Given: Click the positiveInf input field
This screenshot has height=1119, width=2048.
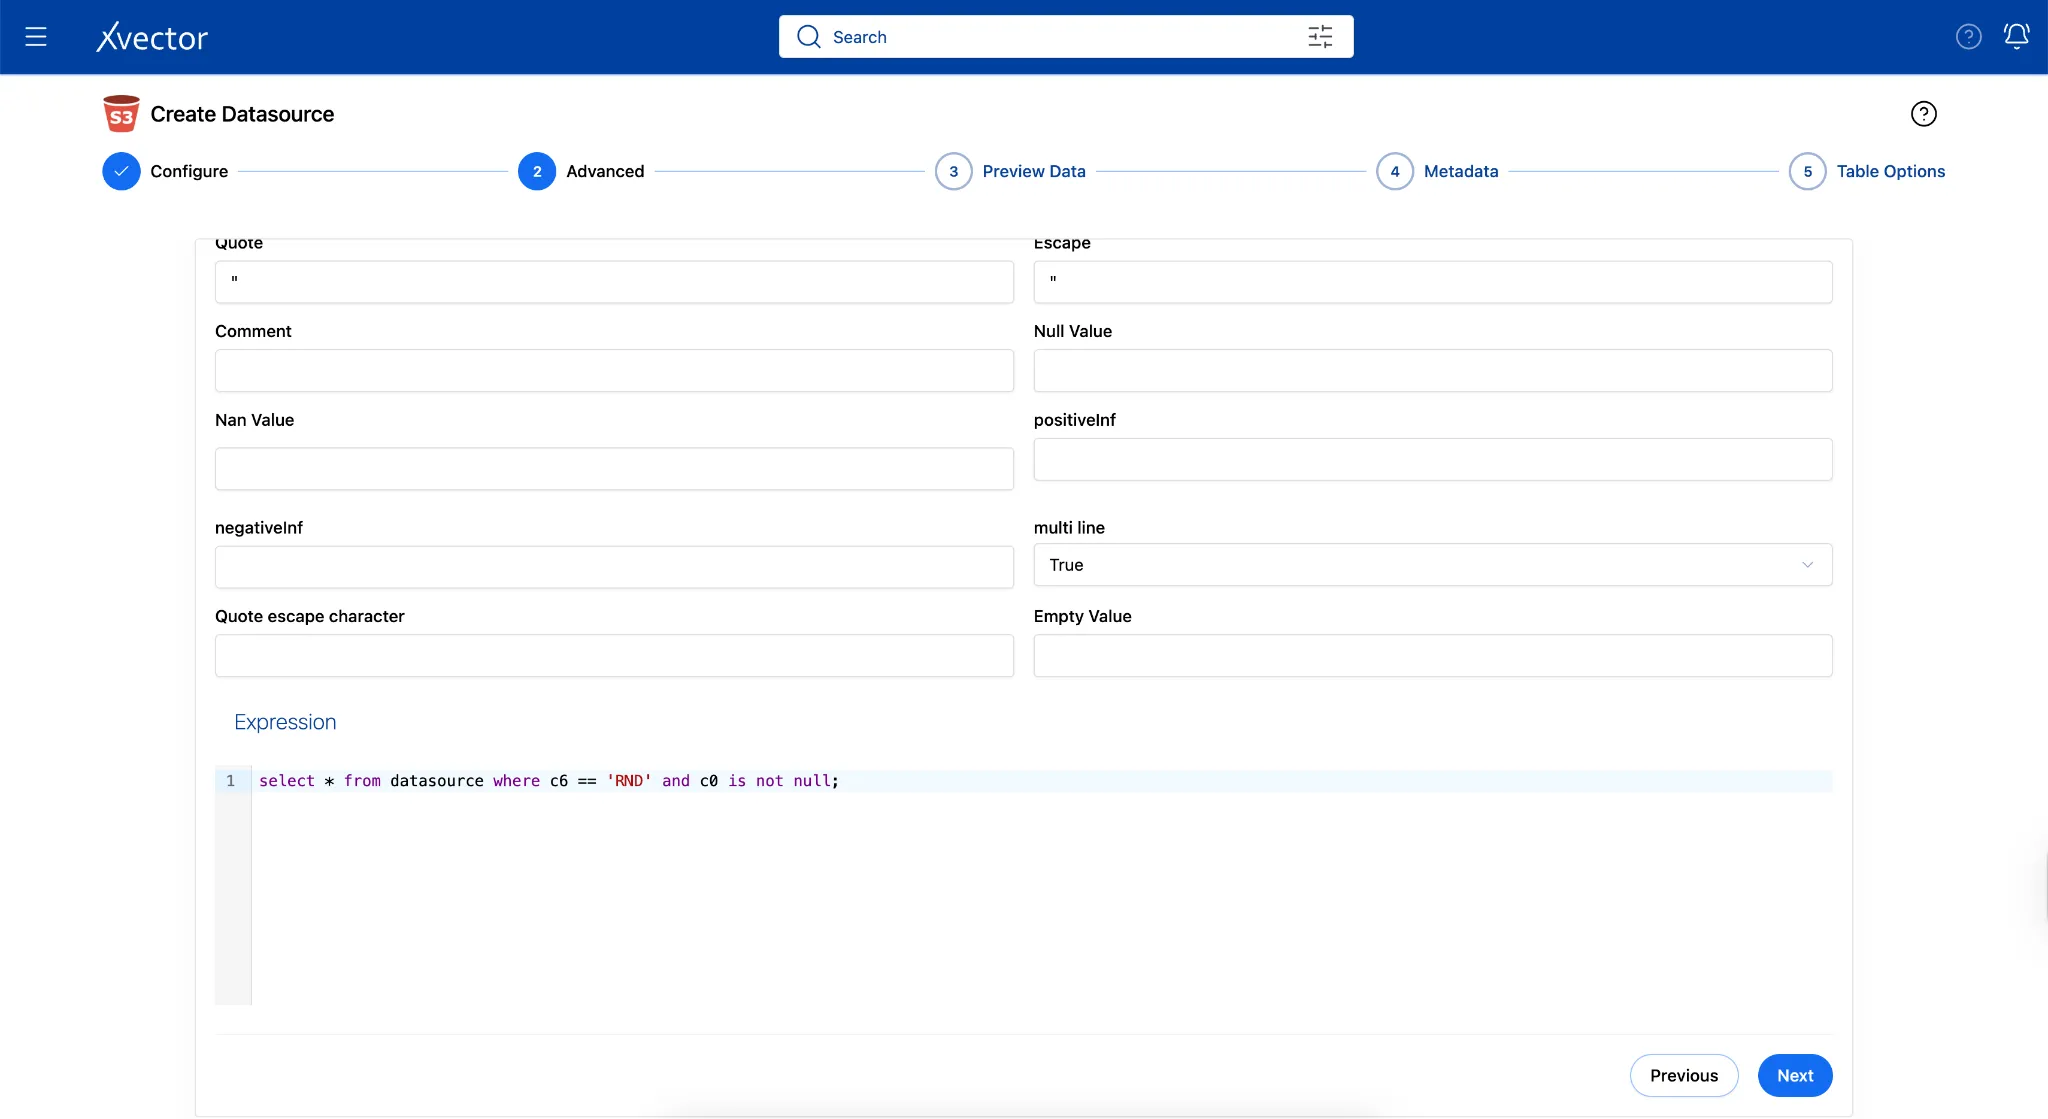Looking at the screenshot, I should 1432,459.
